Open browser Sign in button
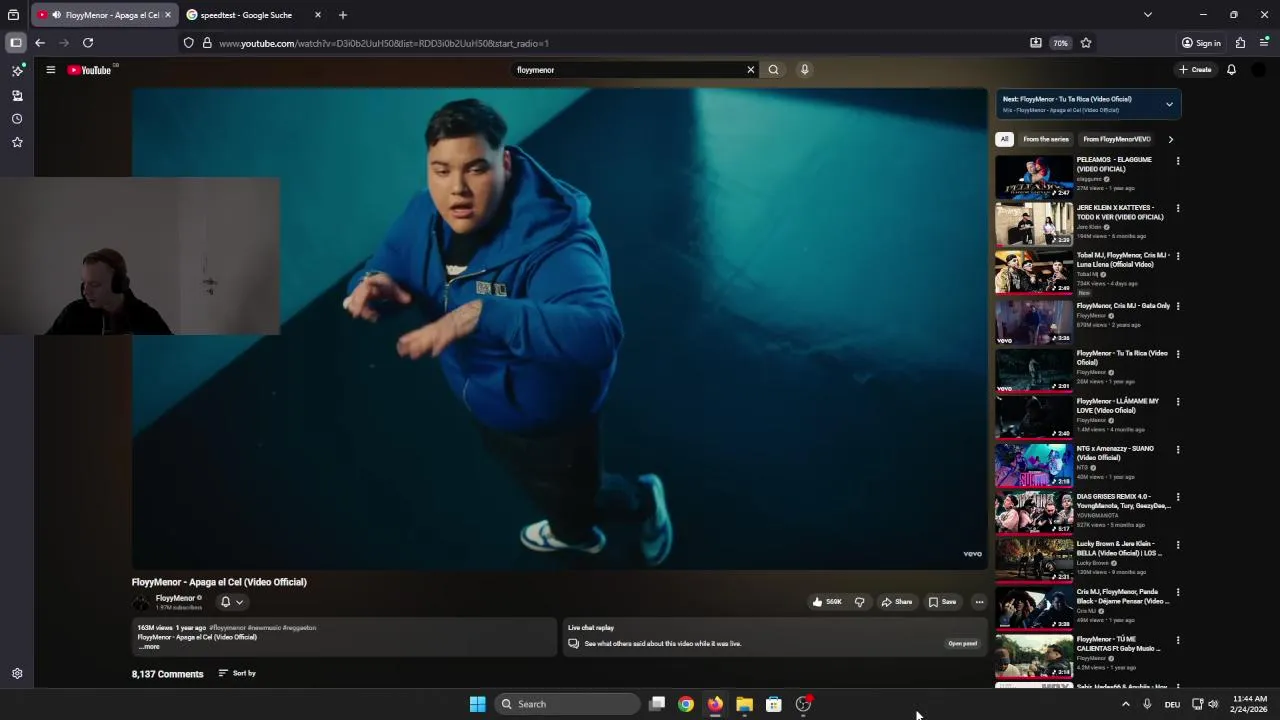 point(1201,43)
